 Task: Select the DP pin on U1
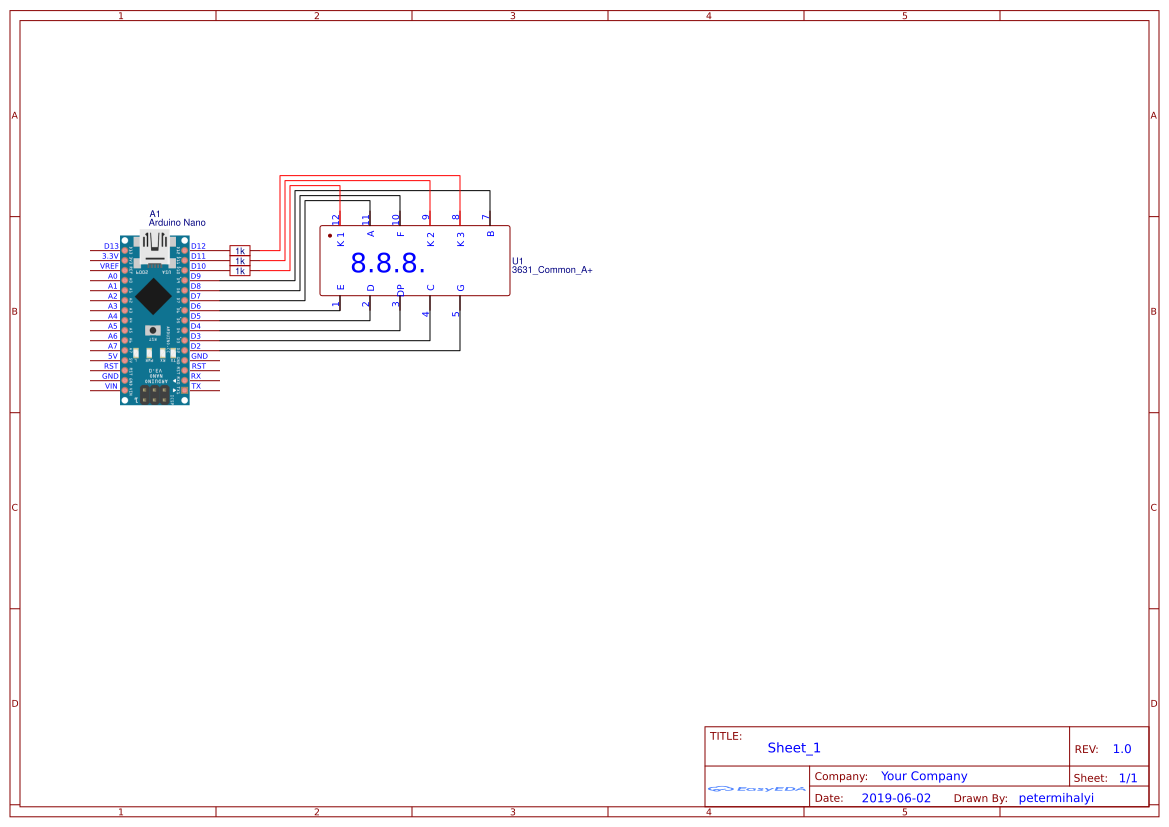point(400,288)
